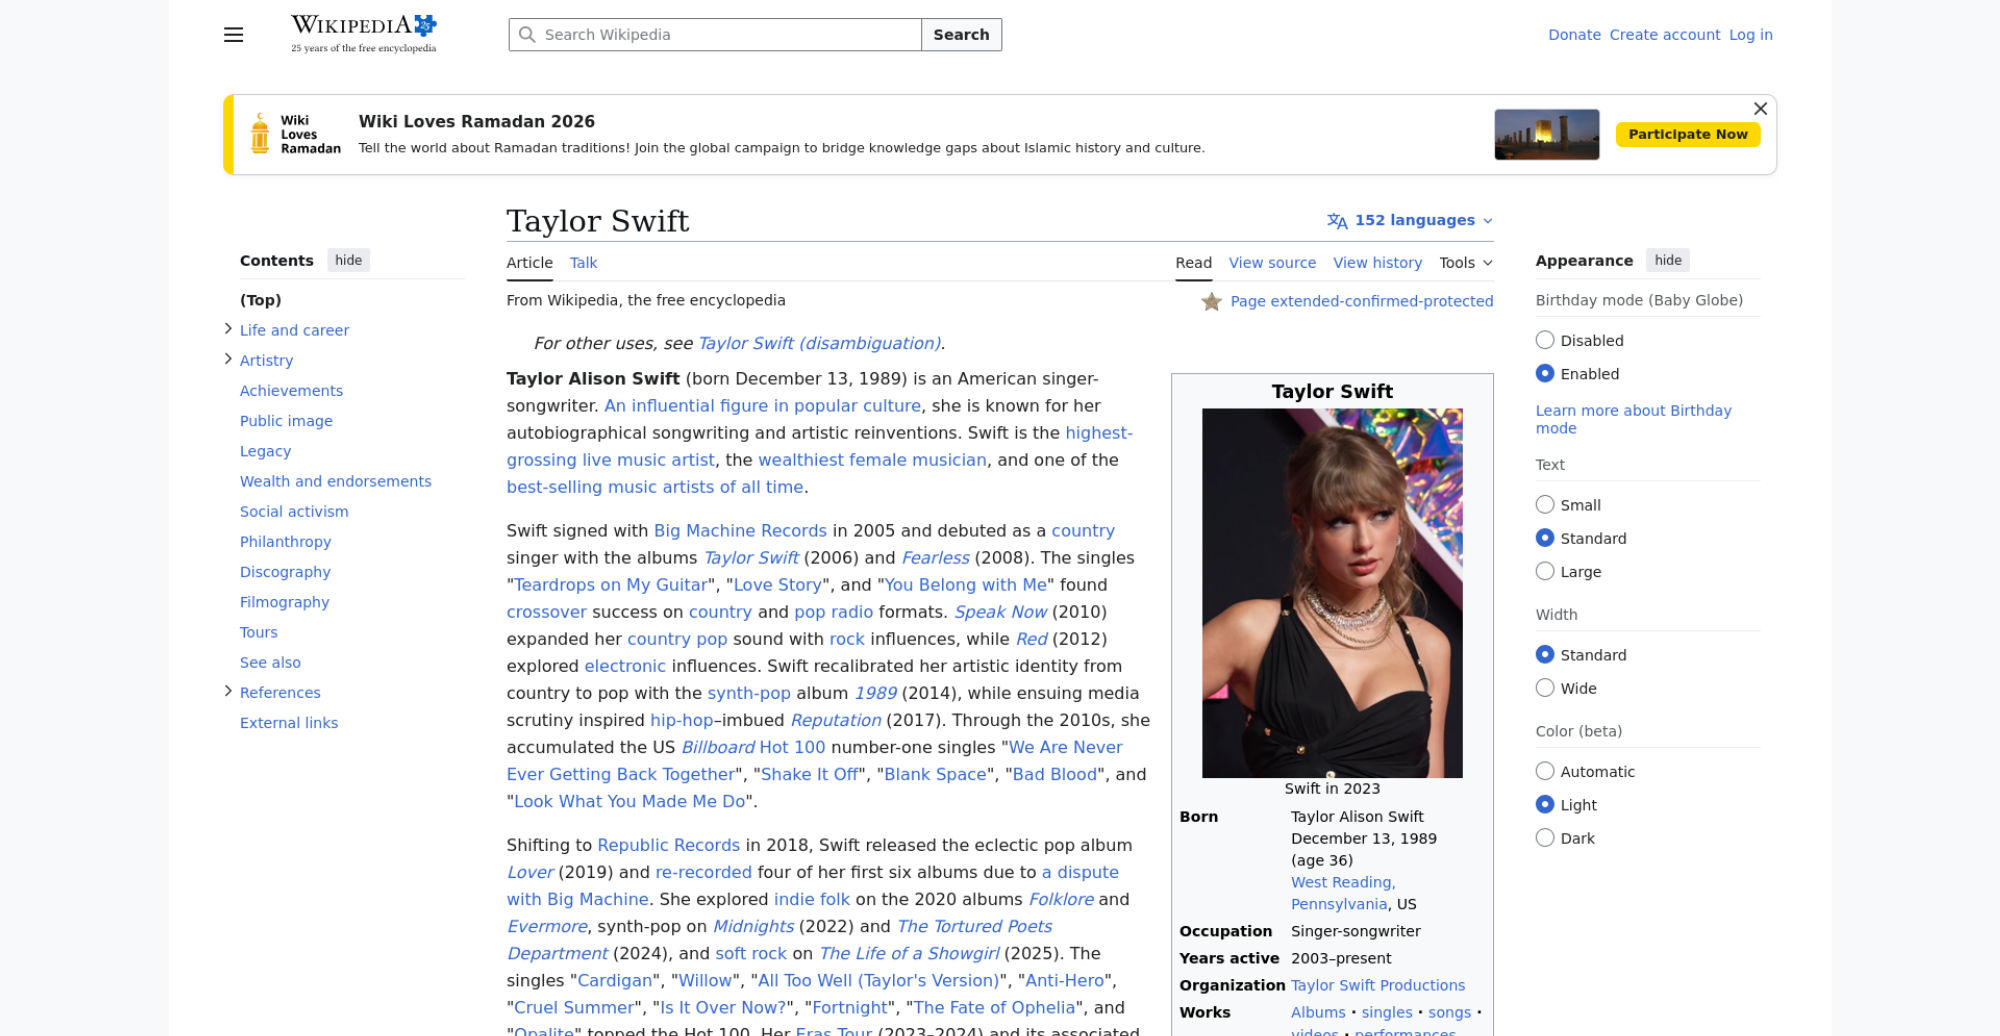2000x1036 pixels.
Task: Open the 152 languages dropdown
Action: (x=1413, y=220)
